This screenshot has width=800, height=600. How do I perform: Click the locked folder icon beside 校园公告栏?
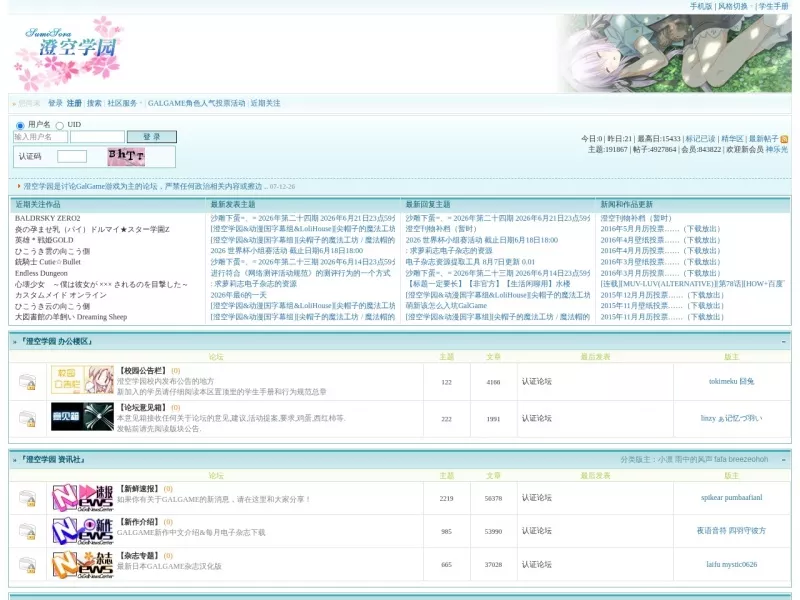point(28,382)
